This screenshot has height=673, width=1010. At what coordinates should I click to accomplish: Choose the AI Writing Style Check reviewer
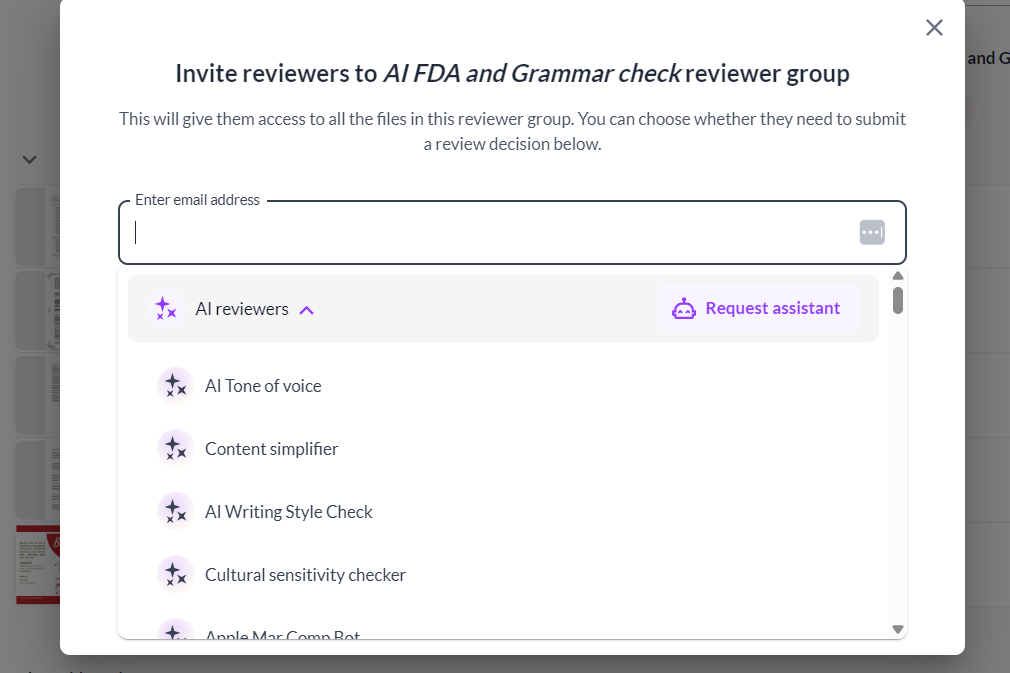[x=289, y=512]
